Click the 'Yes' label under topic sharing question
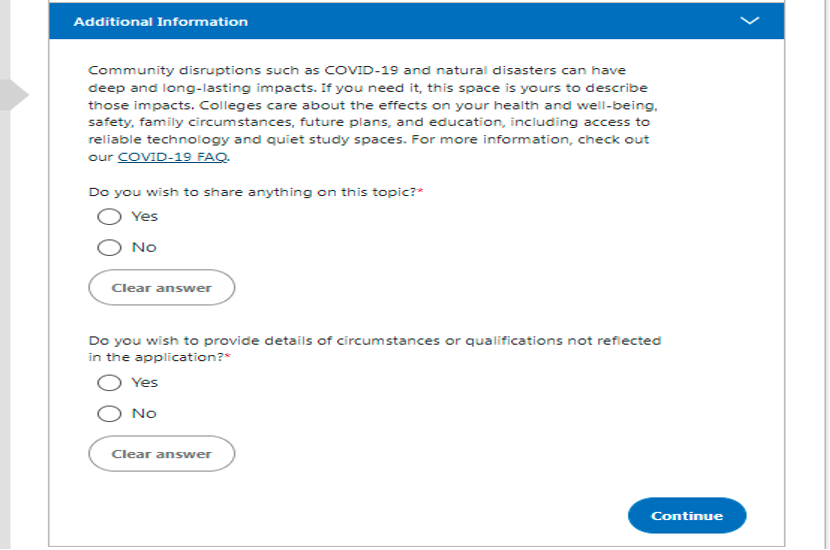This screenshot has width=830, height=550. [x=145, y=217]
